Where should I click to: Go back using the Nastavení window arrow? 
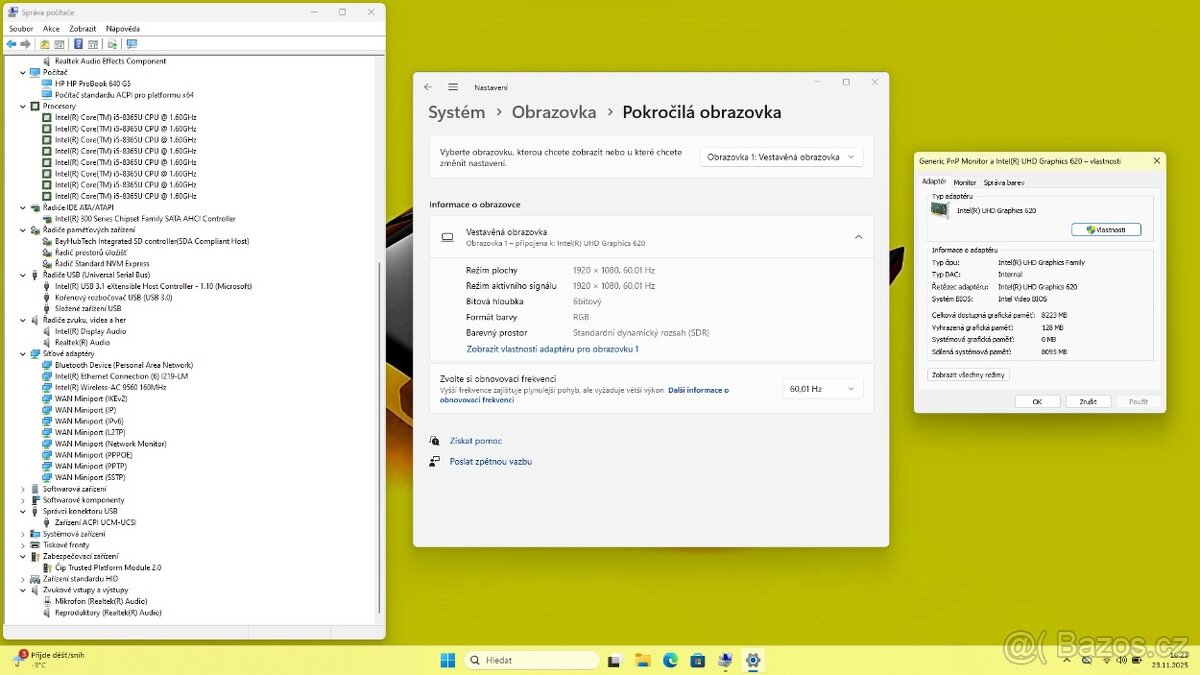click(428, 87)
